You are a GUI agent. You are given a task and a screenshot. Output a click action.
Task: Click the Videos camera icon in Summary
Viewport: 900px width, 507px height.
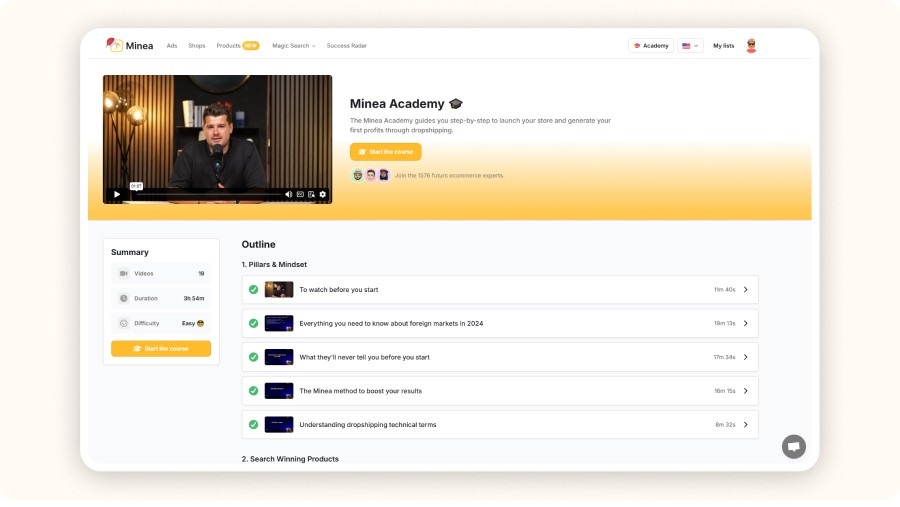click(123, 273)
